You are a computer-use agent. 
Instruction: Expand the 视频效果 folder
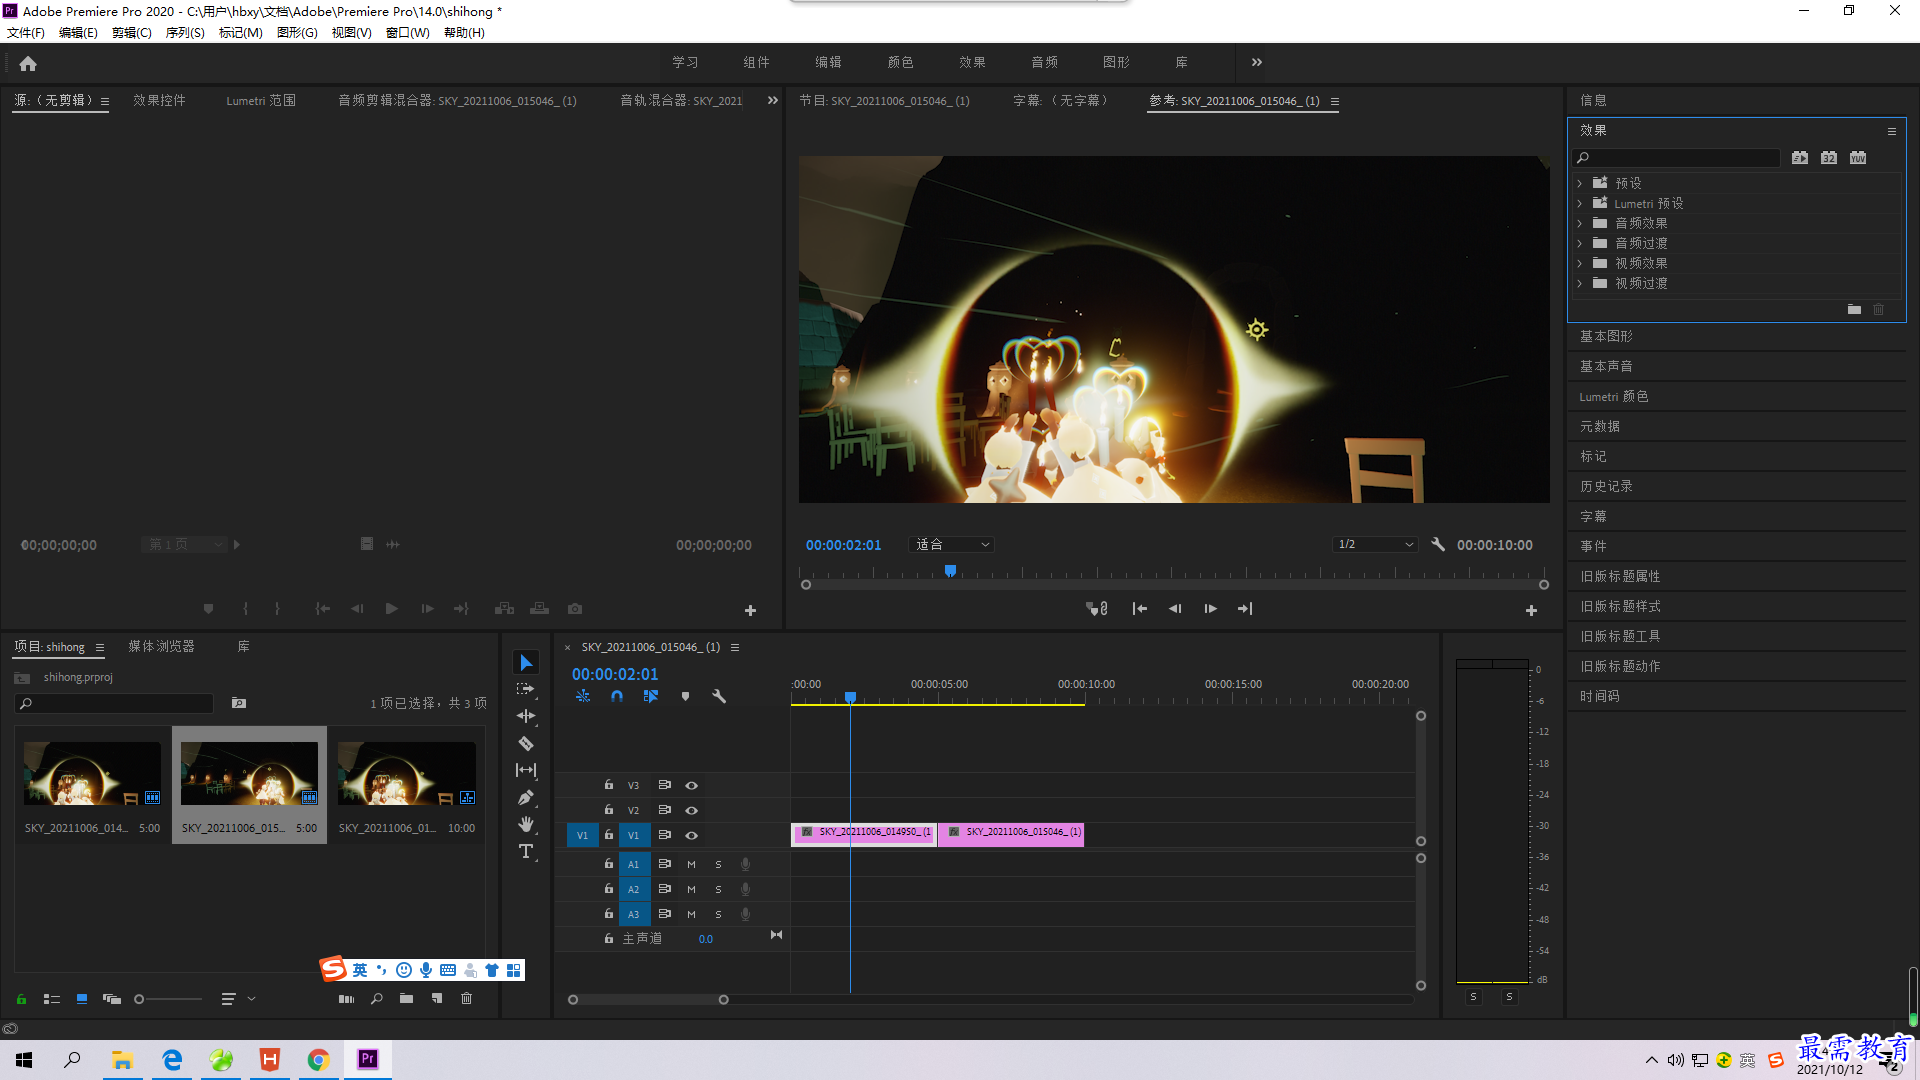(1580, 264)
